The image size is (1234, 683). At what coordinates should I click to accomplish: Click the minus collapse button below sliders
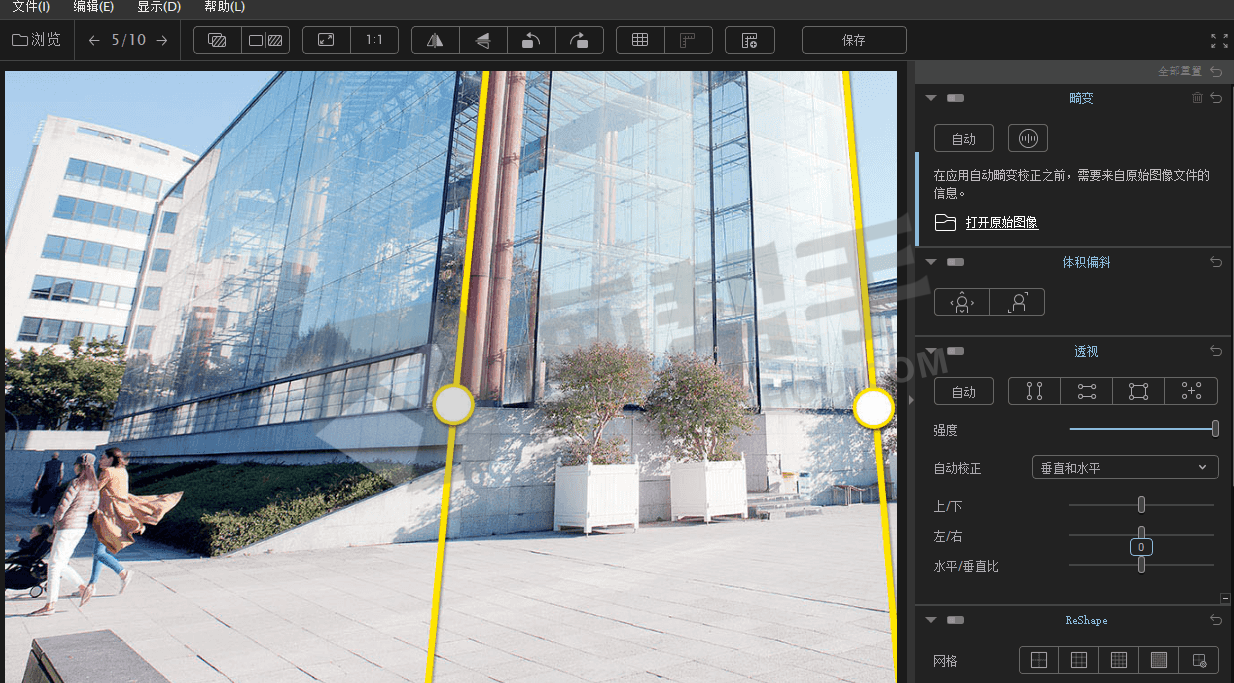click(1225, 598)
